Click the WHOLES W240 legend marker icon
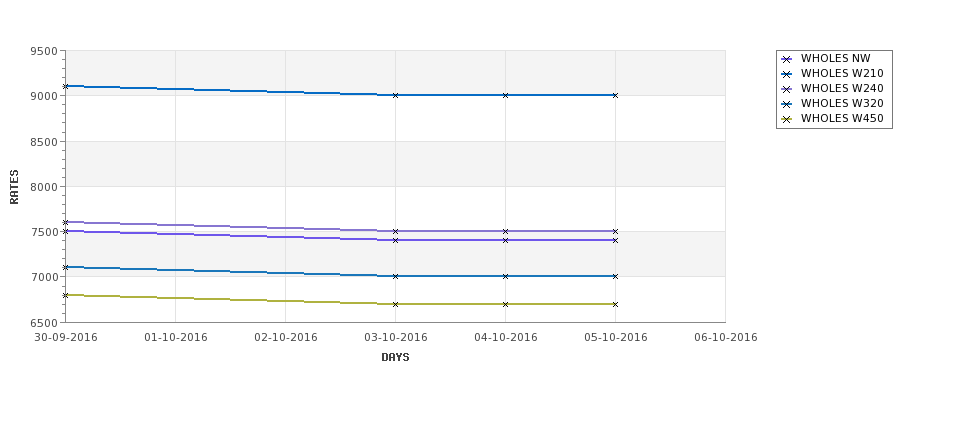The height and width of the screenshot is (429, 975). (787, 89)
